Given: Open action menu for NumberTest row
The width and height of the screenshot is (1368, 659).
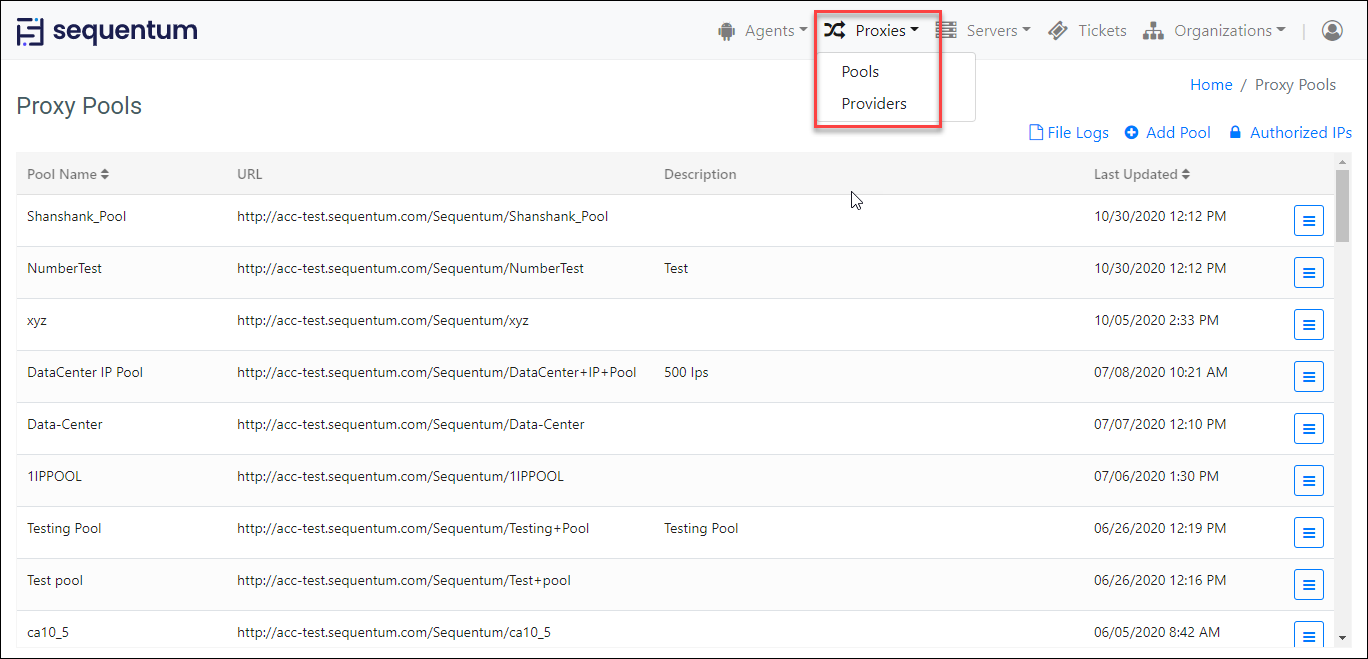Looking at the screenshot, I should point(1309,272).
